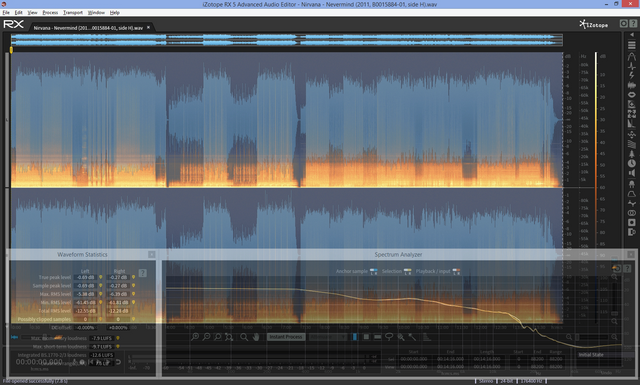This screenshot has width=640, height=385.
Task: Close the Nirvana Nevermind file tab
Action: [x=149, y=27]
